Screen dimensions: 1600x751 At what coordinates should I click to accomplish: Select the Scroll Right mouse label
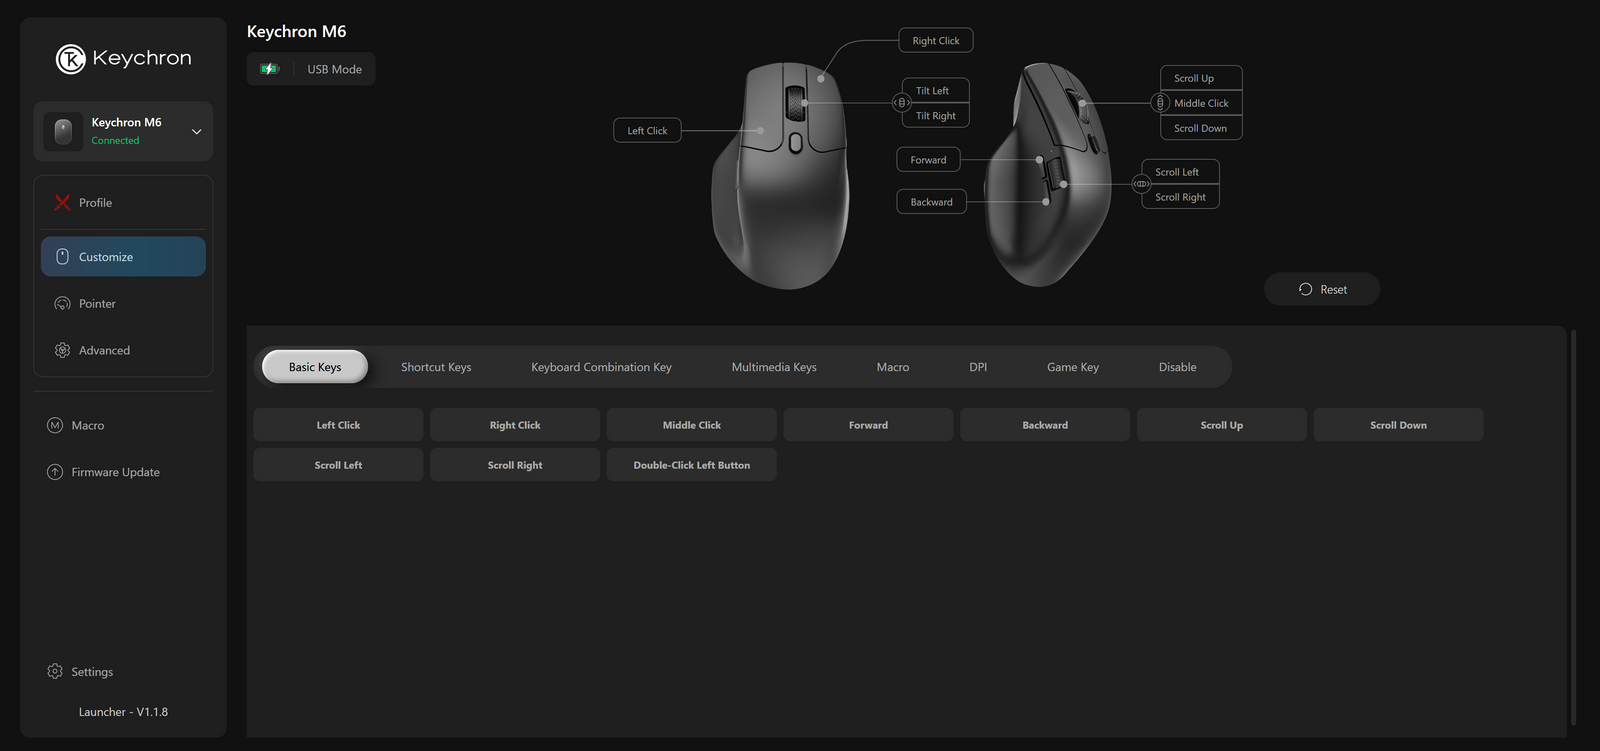click(x=1180, y=197)
